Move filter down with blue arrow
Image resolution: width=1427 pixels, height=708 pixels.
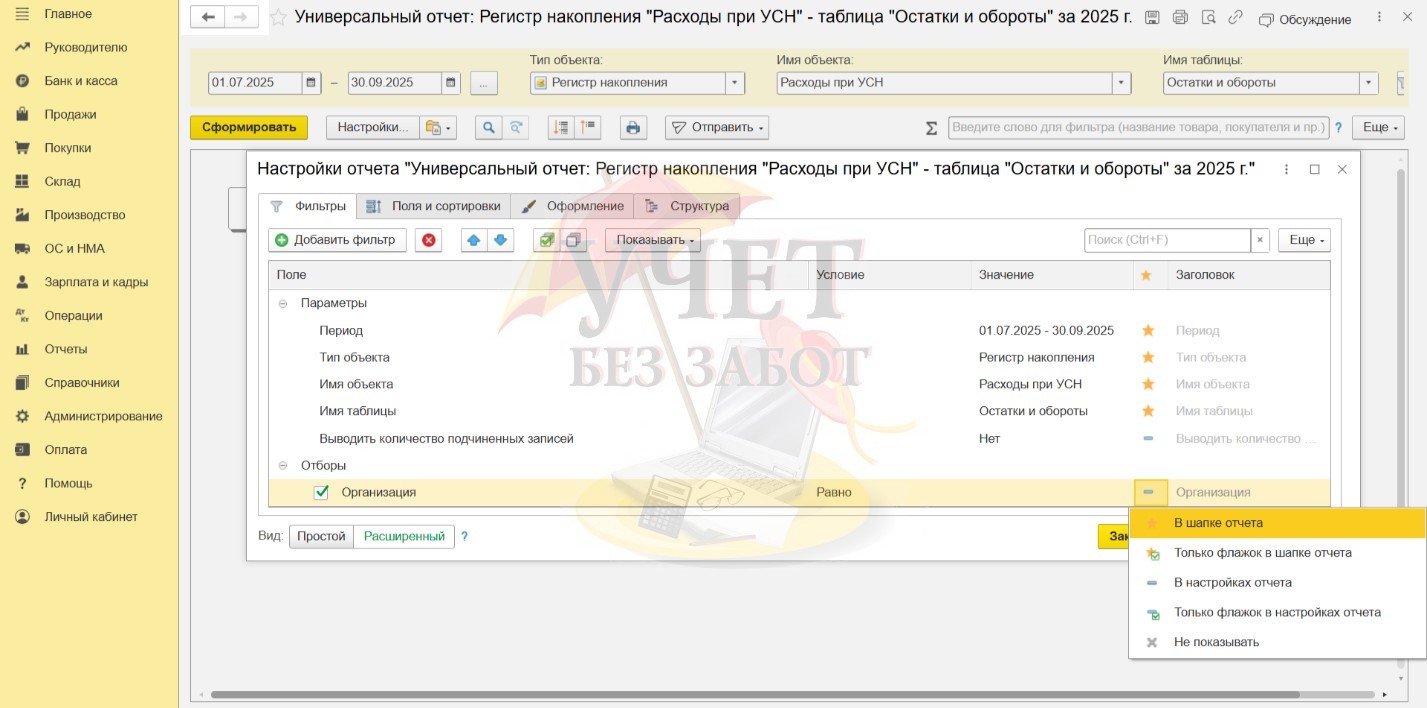(500, 240)
